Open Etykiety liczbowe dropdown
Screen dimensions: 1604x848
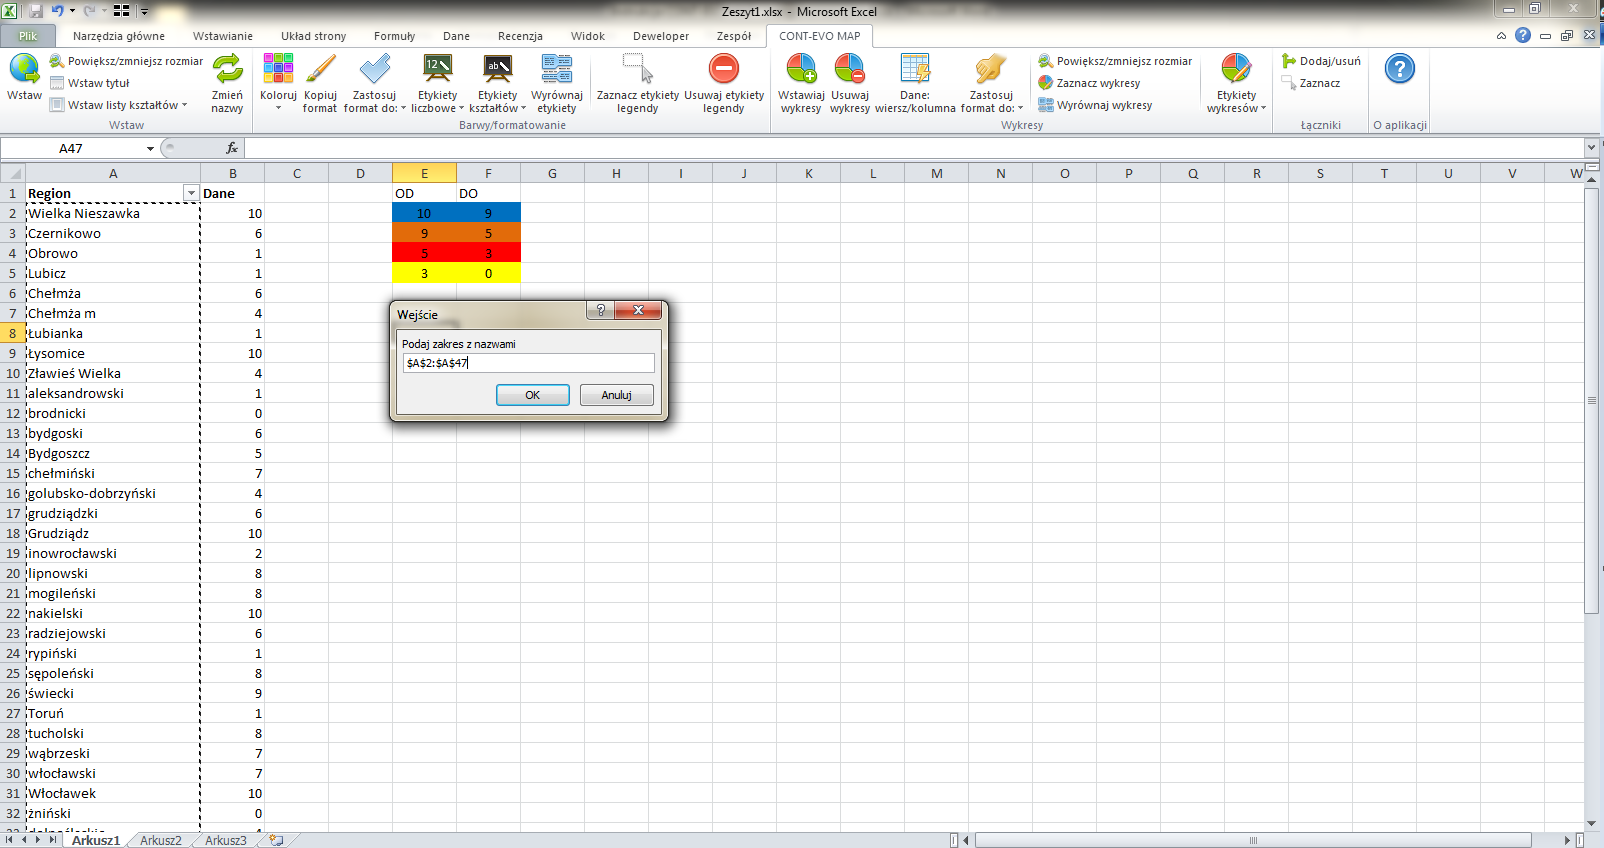click(437, 83)
